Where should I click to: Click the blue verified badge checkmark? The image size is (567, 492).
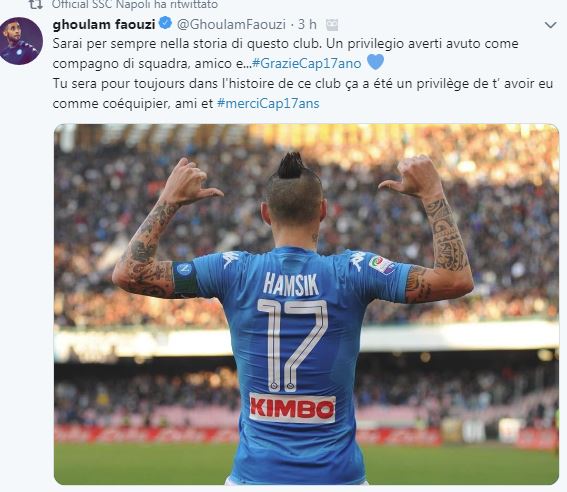pos(166,23)
